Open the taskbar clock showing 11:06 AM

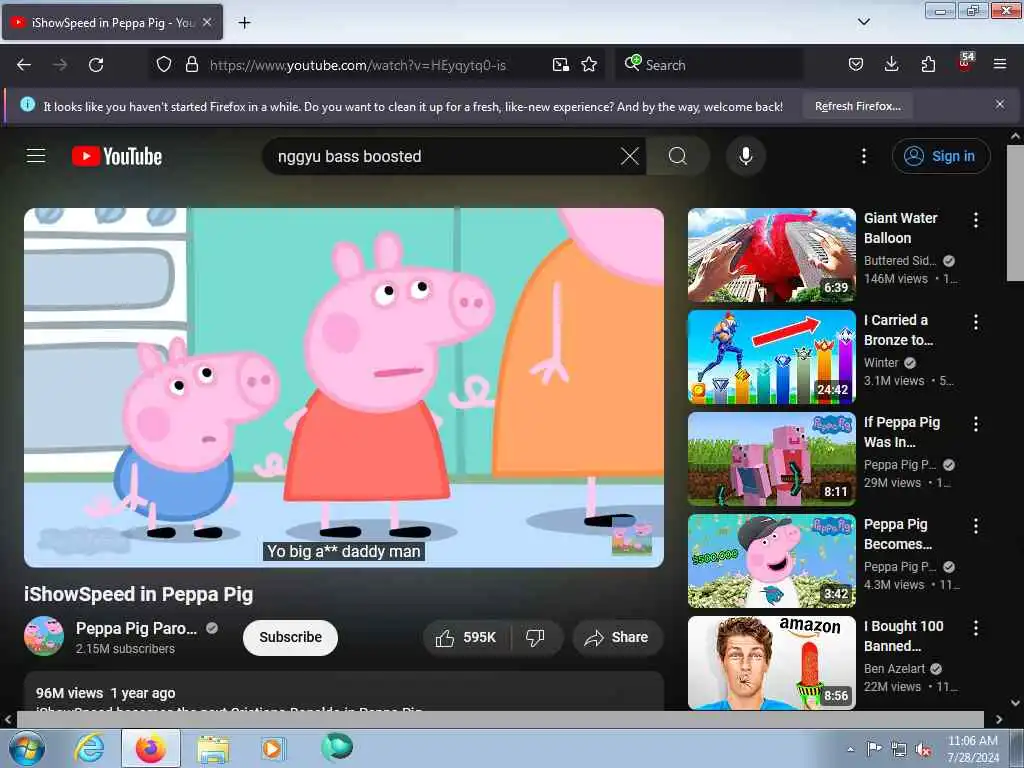[972, 749]
